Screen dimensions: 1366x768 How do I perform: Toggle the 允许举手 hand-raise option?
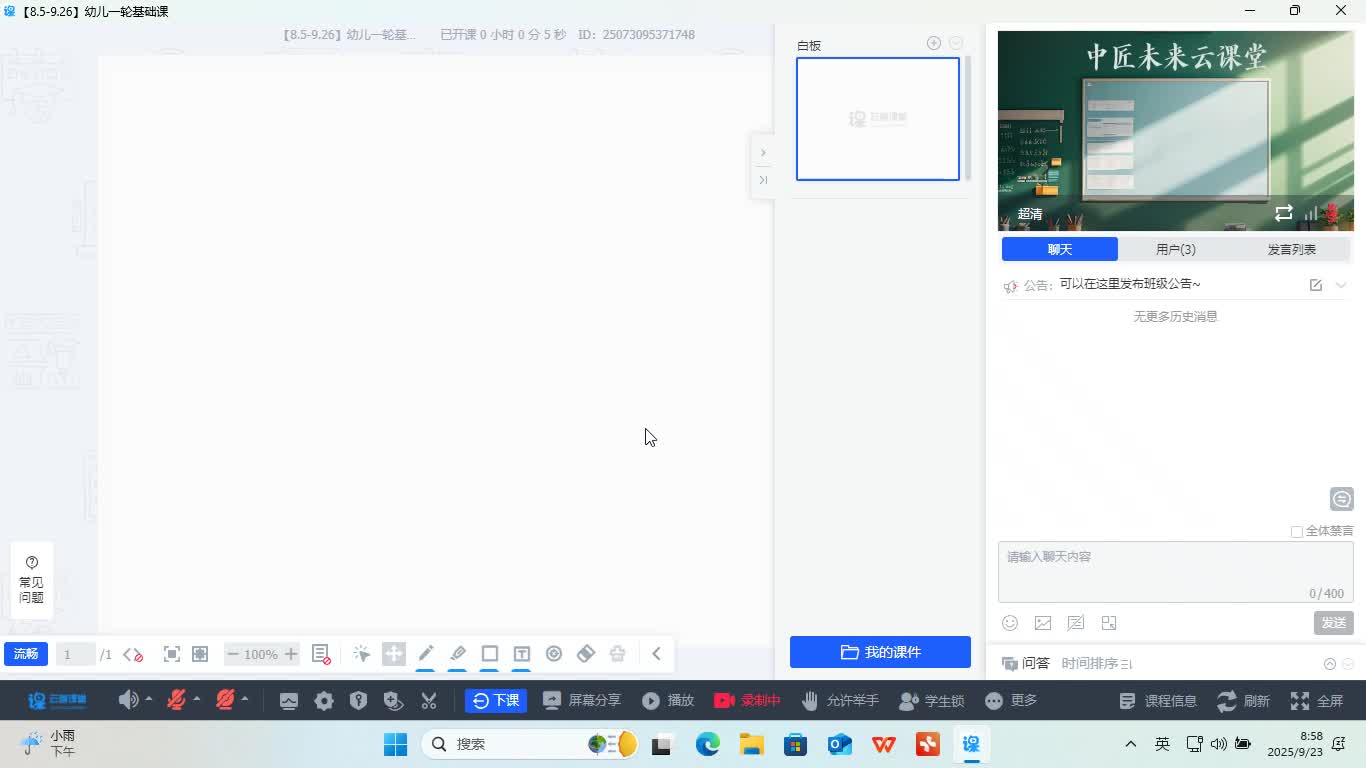click(x=840, y=701)
